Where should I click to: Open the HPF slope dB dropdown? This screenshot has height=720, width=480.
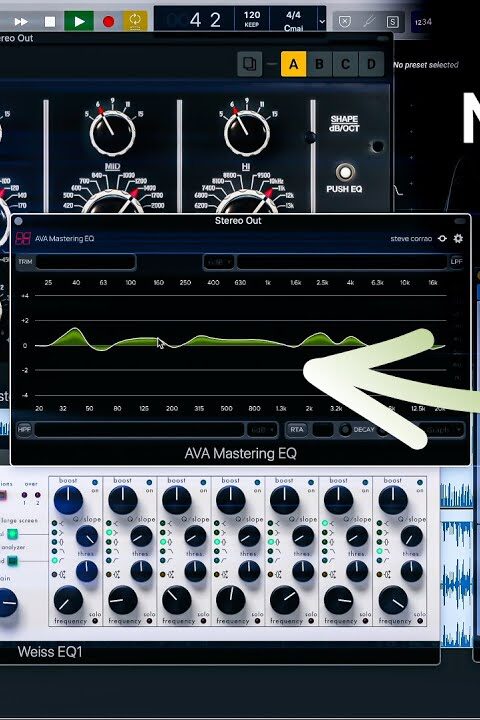pyautogui.click(x=262, y=430)
